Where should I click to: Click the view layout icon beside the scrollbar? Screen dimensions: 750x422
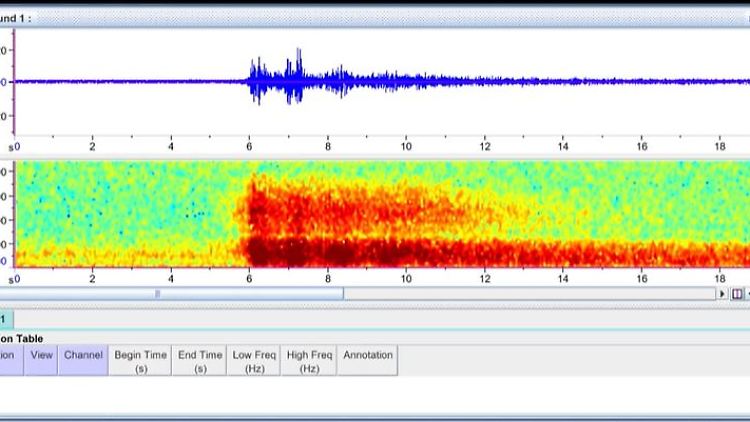[x=737, y=294]
